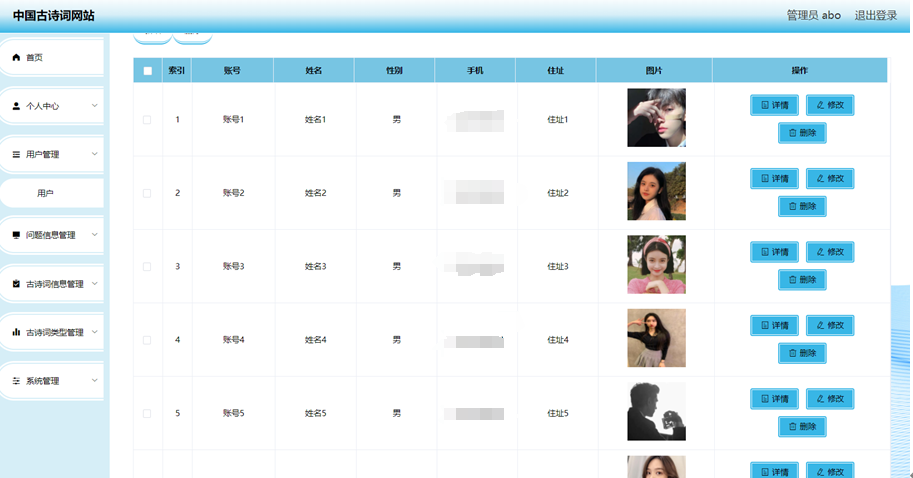Click the 手机 column header
913x478 pixels.
tap(475, 70)
